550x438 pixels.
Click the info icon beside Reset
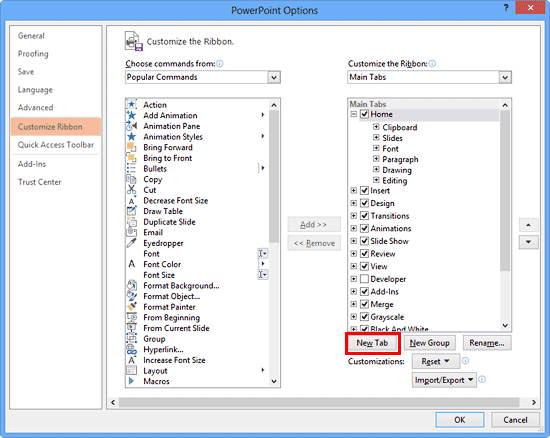[x=465, y=360]
